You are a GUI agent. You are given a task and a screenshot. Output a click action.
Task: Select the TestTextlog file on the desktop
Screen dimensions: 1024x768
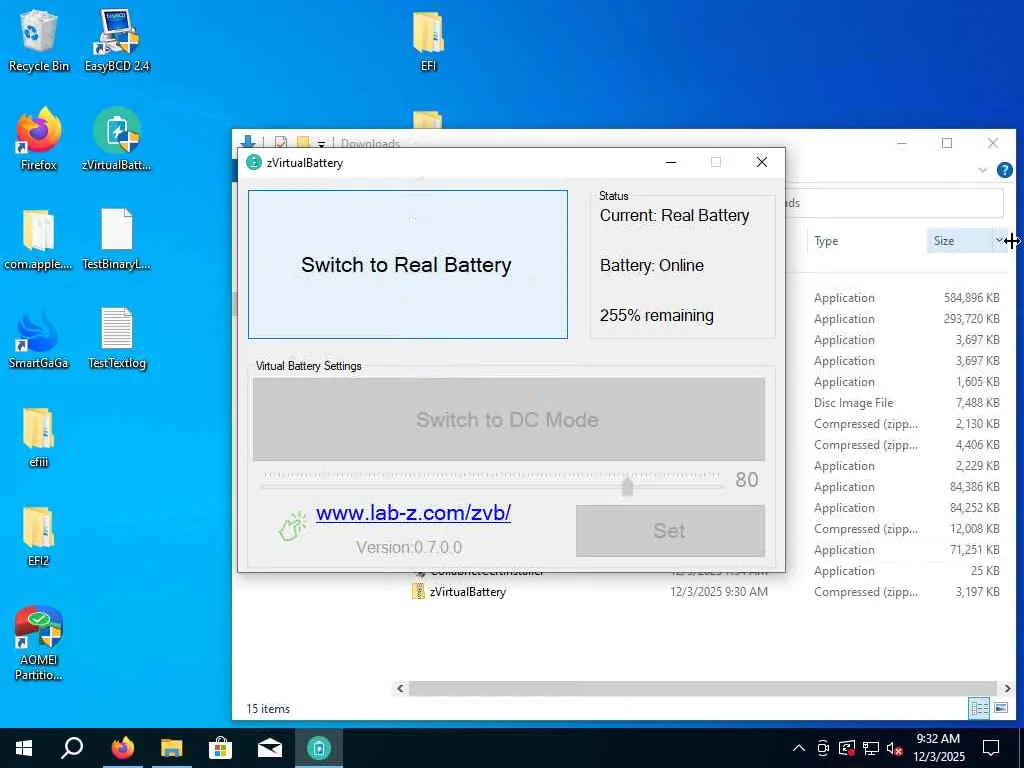click(x=117, y=338)
